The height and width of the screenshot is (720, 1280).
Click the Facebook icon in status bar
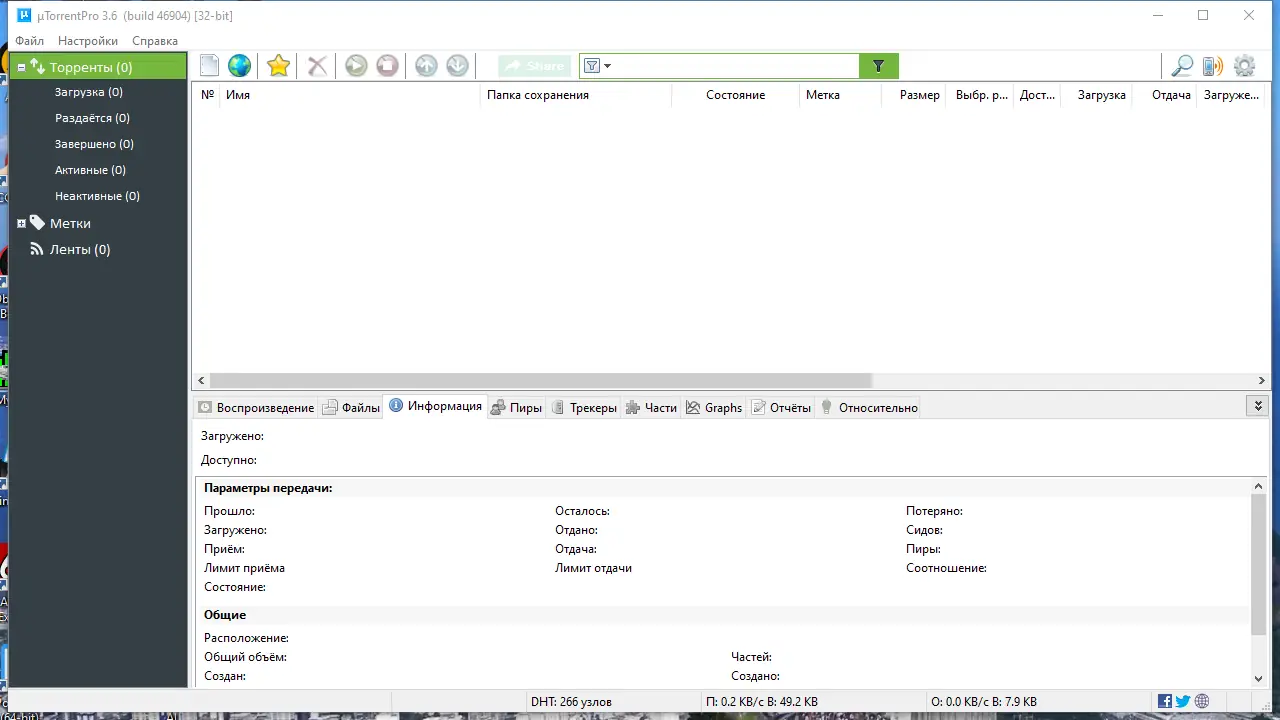point(1165,702)
